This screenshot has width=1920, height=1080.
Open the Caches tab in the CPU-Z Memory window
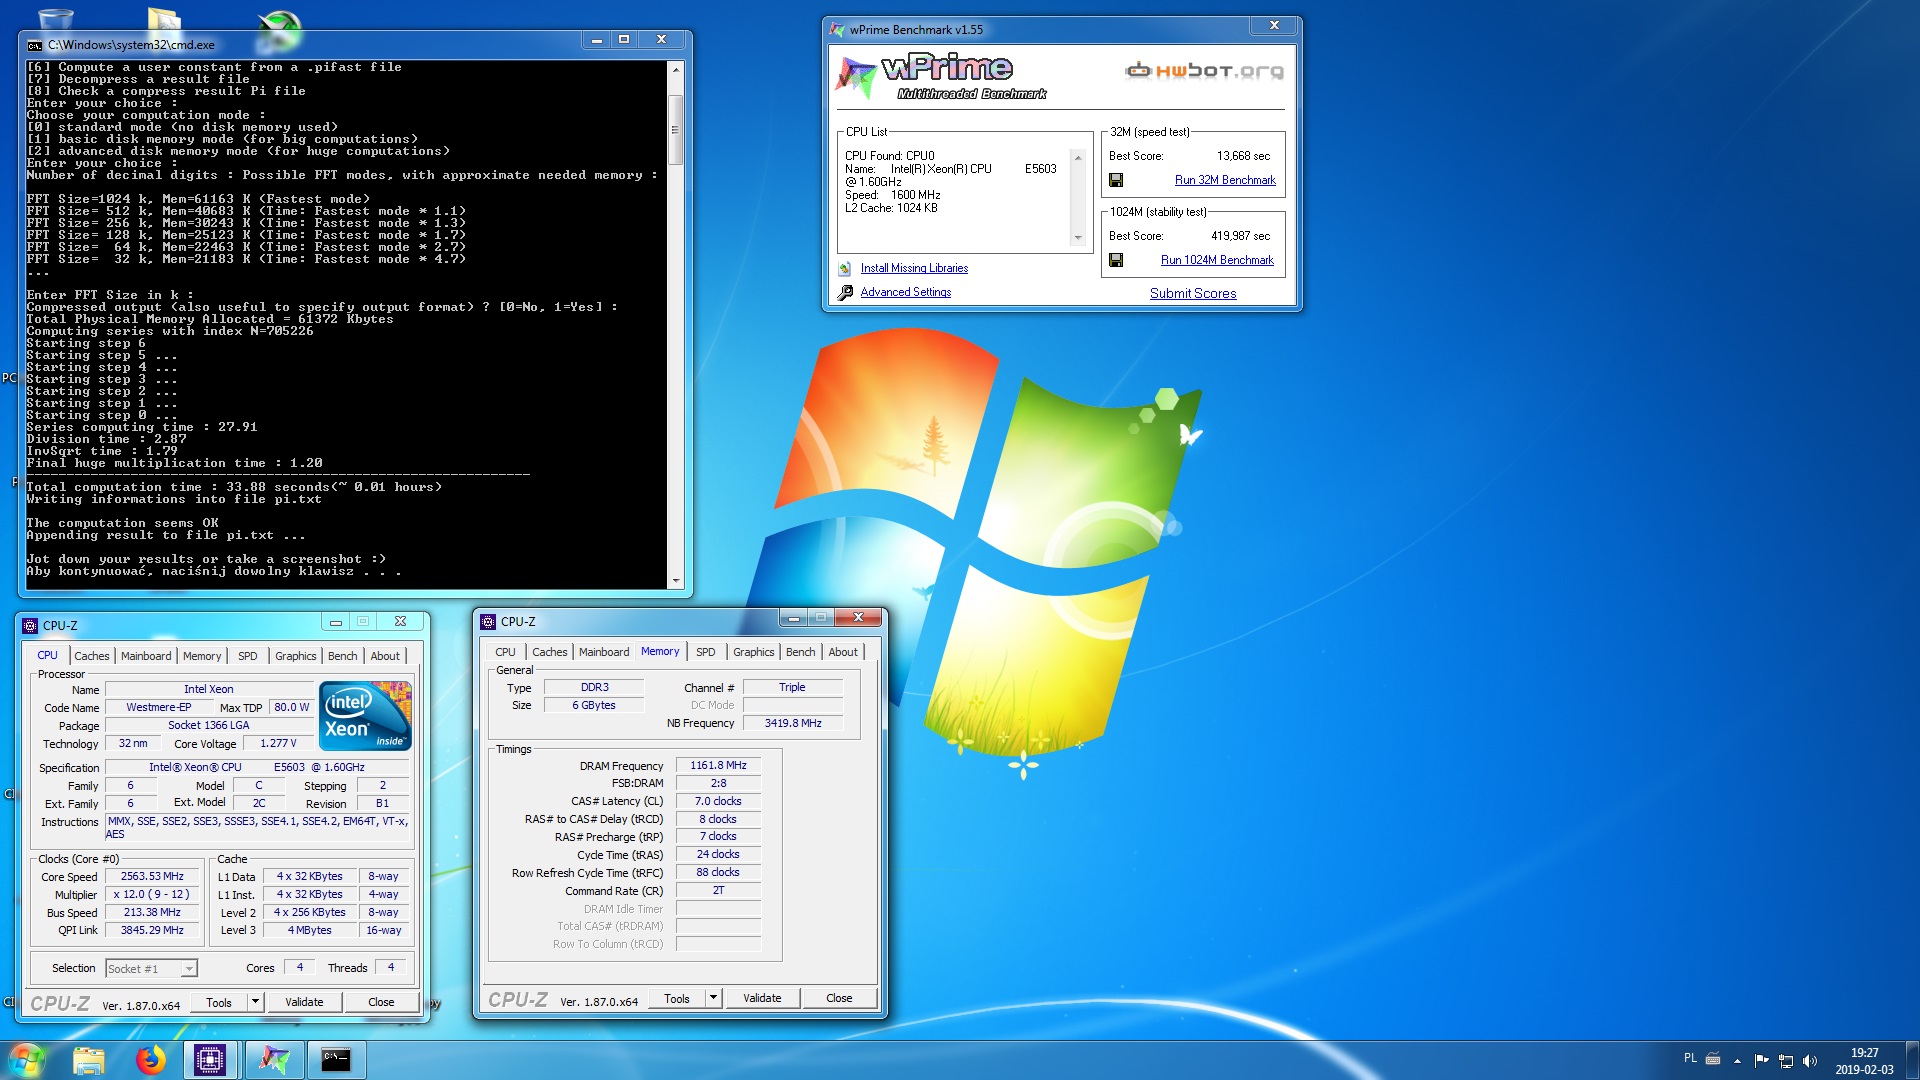click(550, 652)
